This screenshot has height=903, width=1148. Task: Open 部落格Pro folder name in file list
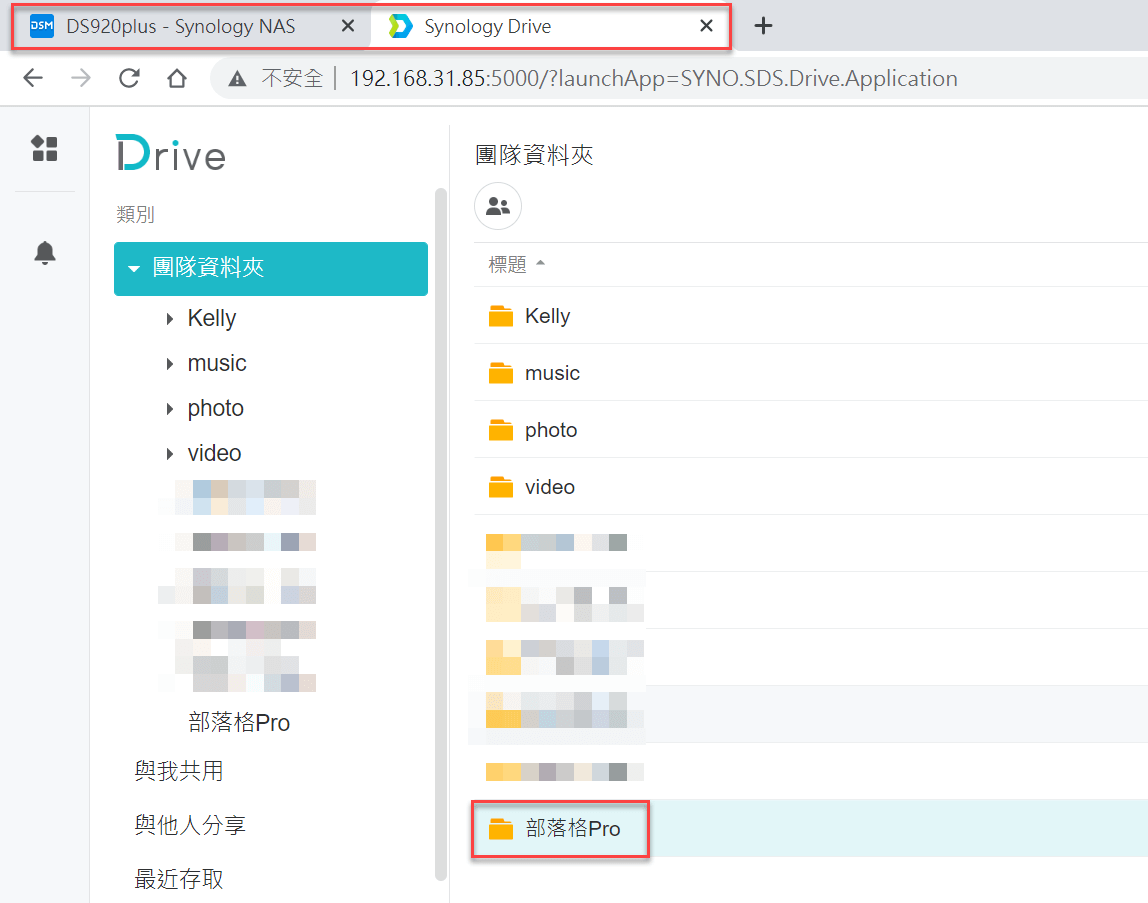[573, 828]
